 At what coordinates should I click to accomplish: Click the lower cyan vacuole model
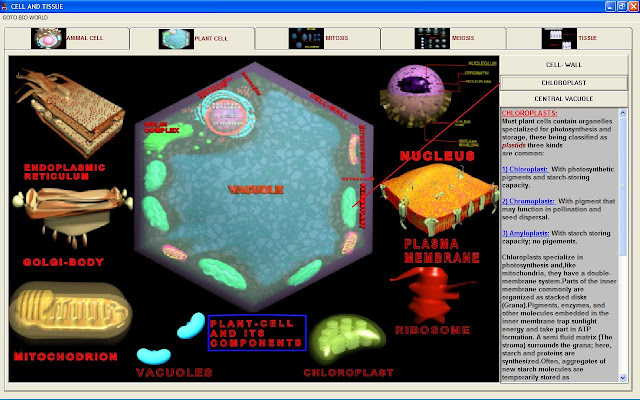click(153, 356)
